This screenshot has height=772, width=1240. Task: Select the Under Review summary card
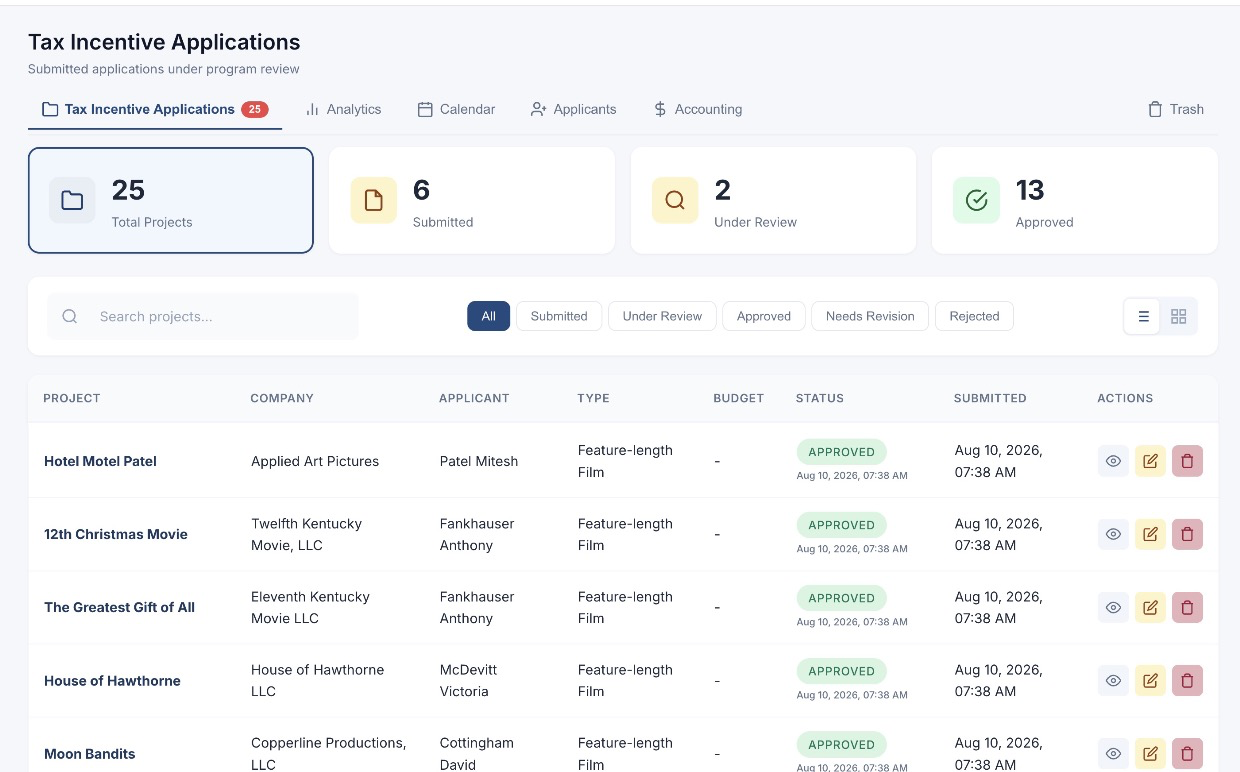[x=773, y=201]
